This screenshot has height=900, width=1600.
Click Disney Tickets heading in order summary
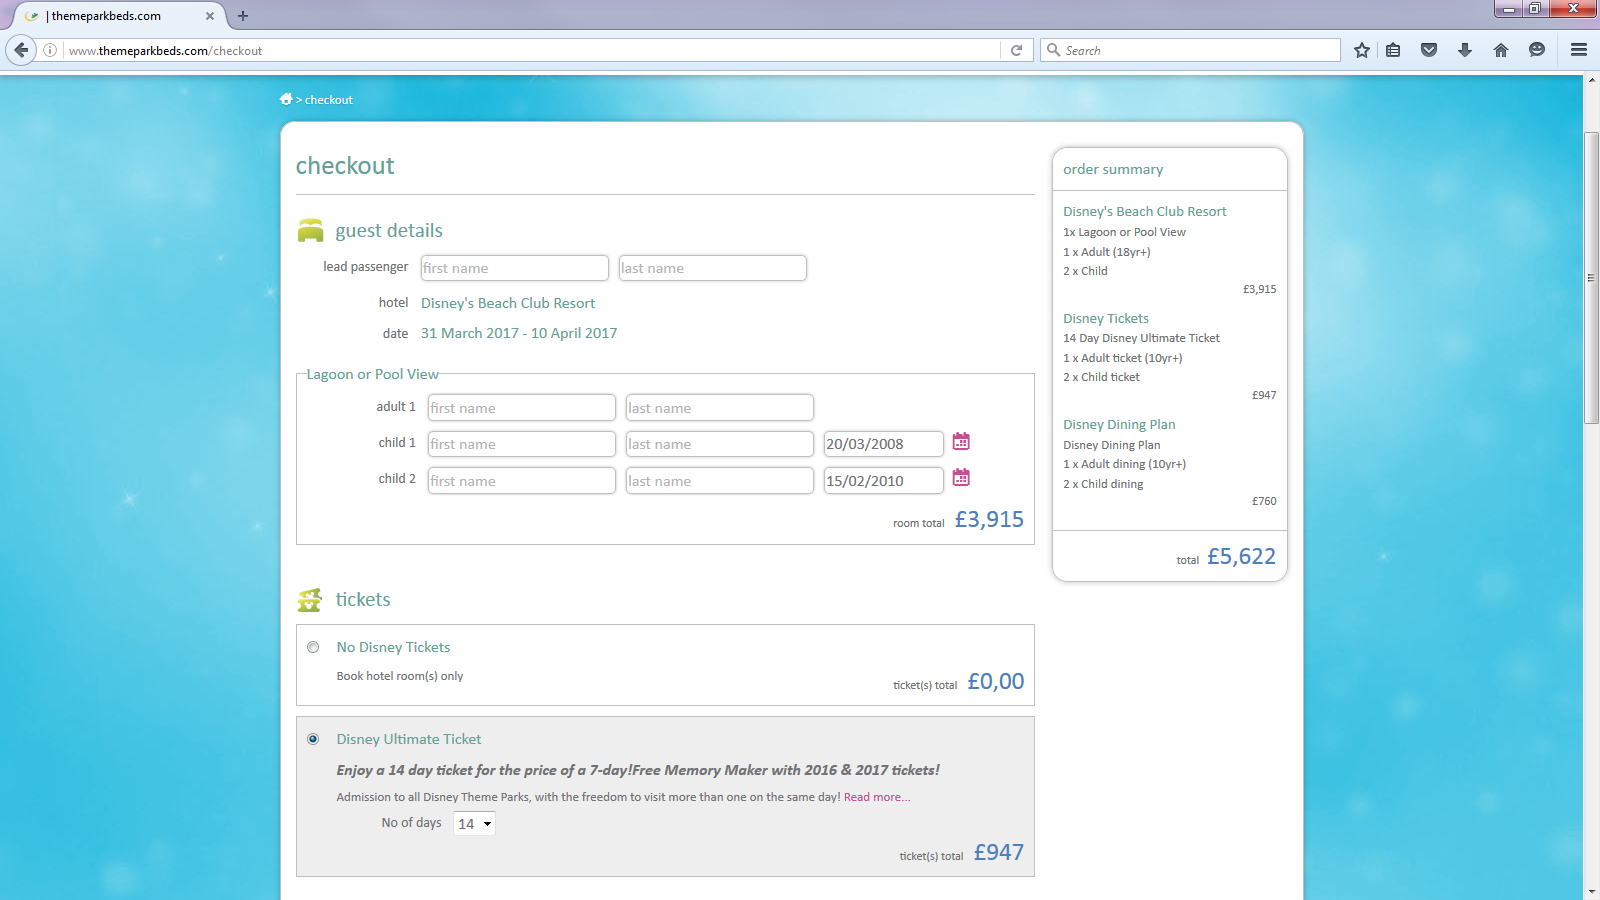coord(1106,318)
